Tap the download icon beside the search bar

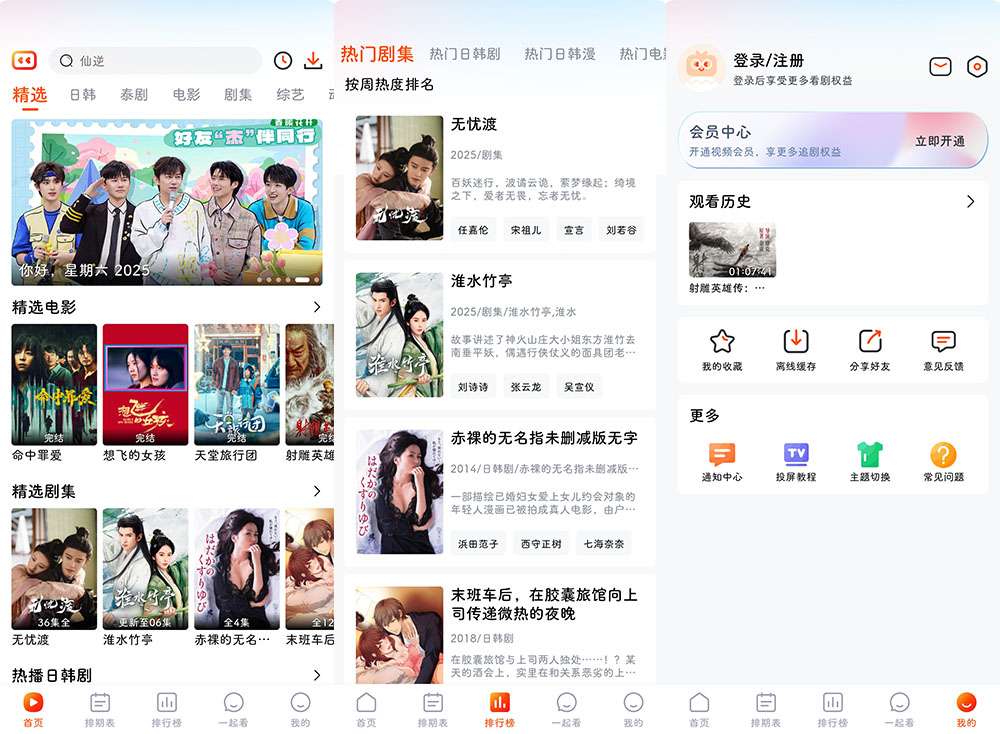[314, 59]
